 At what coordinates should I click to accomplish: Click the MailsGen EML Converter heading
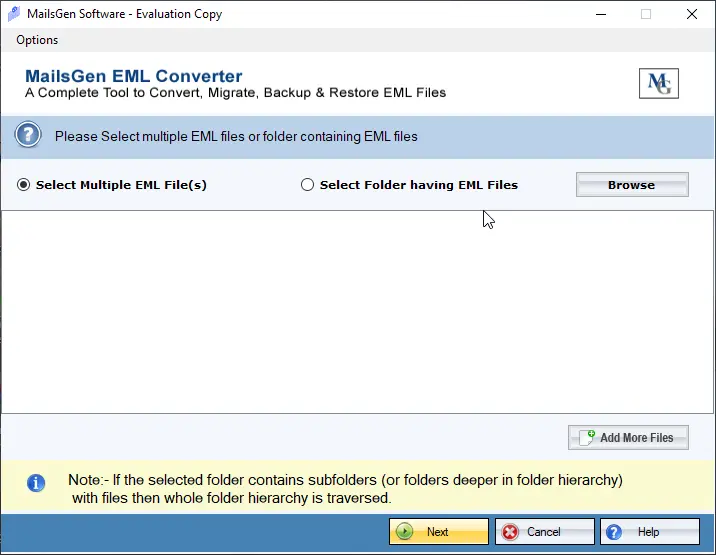tap(133, 76)
